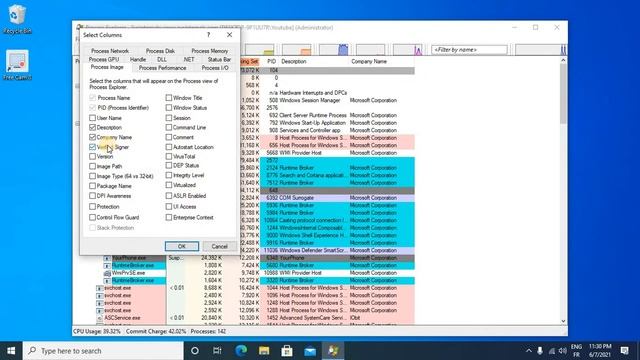Click the yellow-green activity mini graph in toolbar
640x360 pixels.
click(260, 49)
